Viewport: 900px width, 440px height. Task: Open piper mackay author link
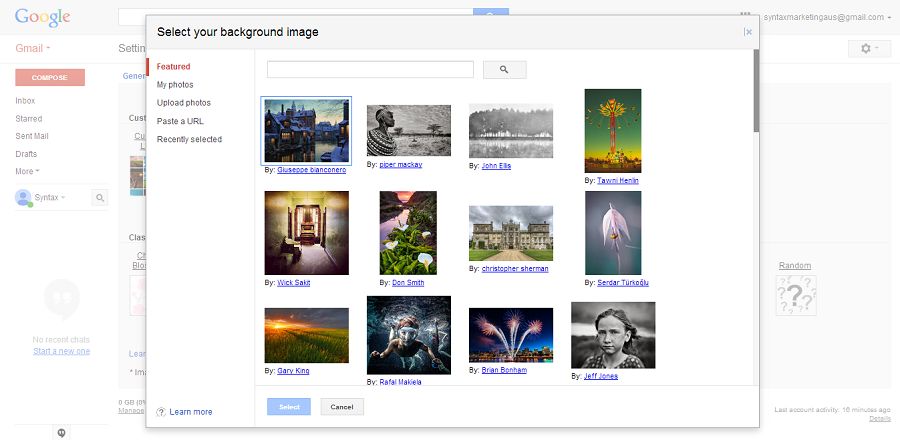[401, 165]
